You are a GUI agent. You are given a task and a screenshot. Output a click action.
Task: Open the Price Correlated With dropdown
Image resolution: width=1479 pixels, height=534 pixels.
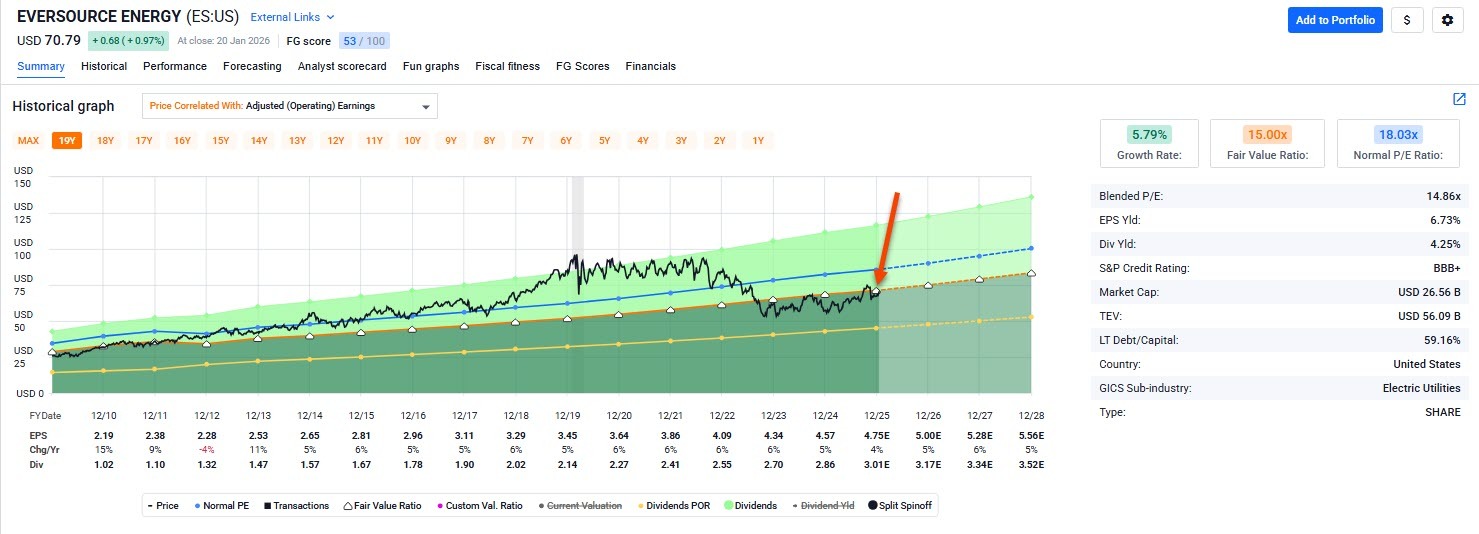pos(291,106)
